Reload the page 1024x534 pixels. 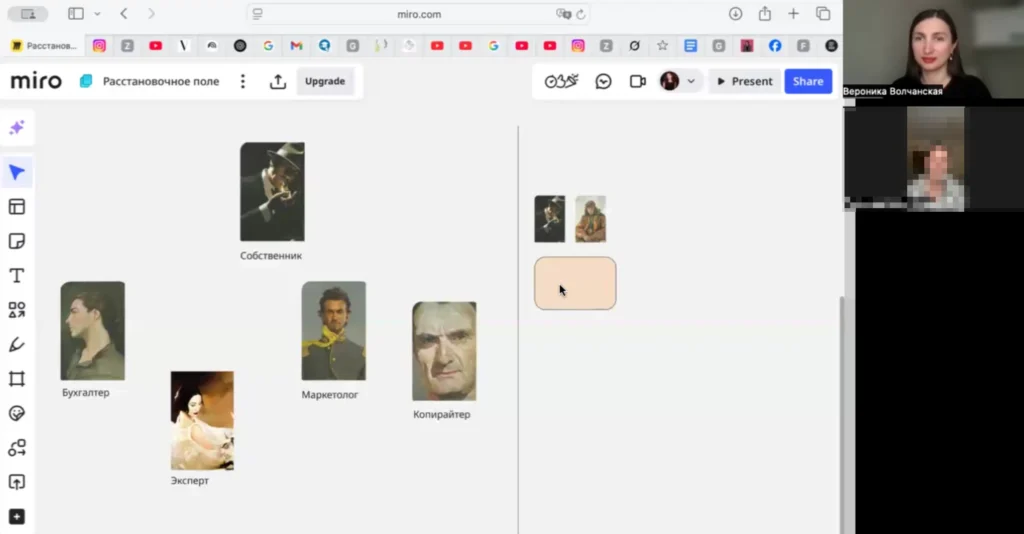[x=581, y=14]
